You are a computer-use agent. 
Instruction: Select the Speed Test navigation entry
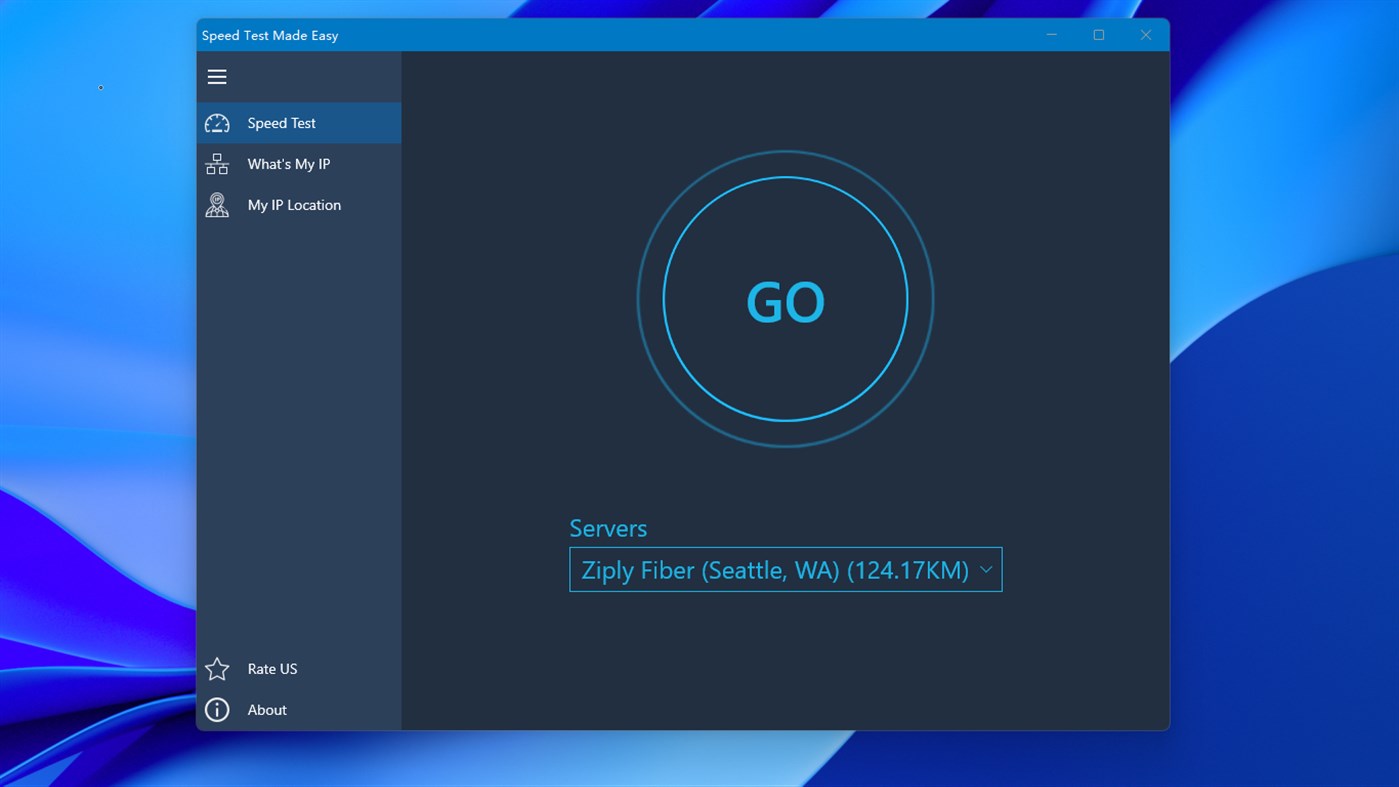281,123
